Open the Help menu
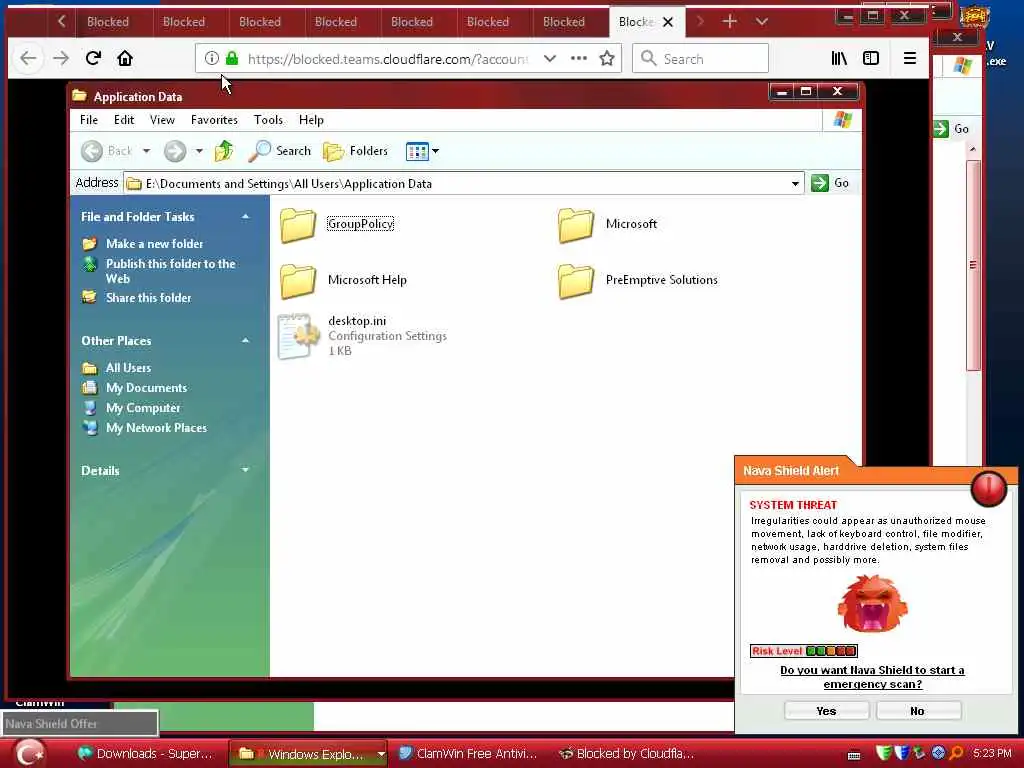Viewport: 1024px width, 768px height. coord(311,120)
